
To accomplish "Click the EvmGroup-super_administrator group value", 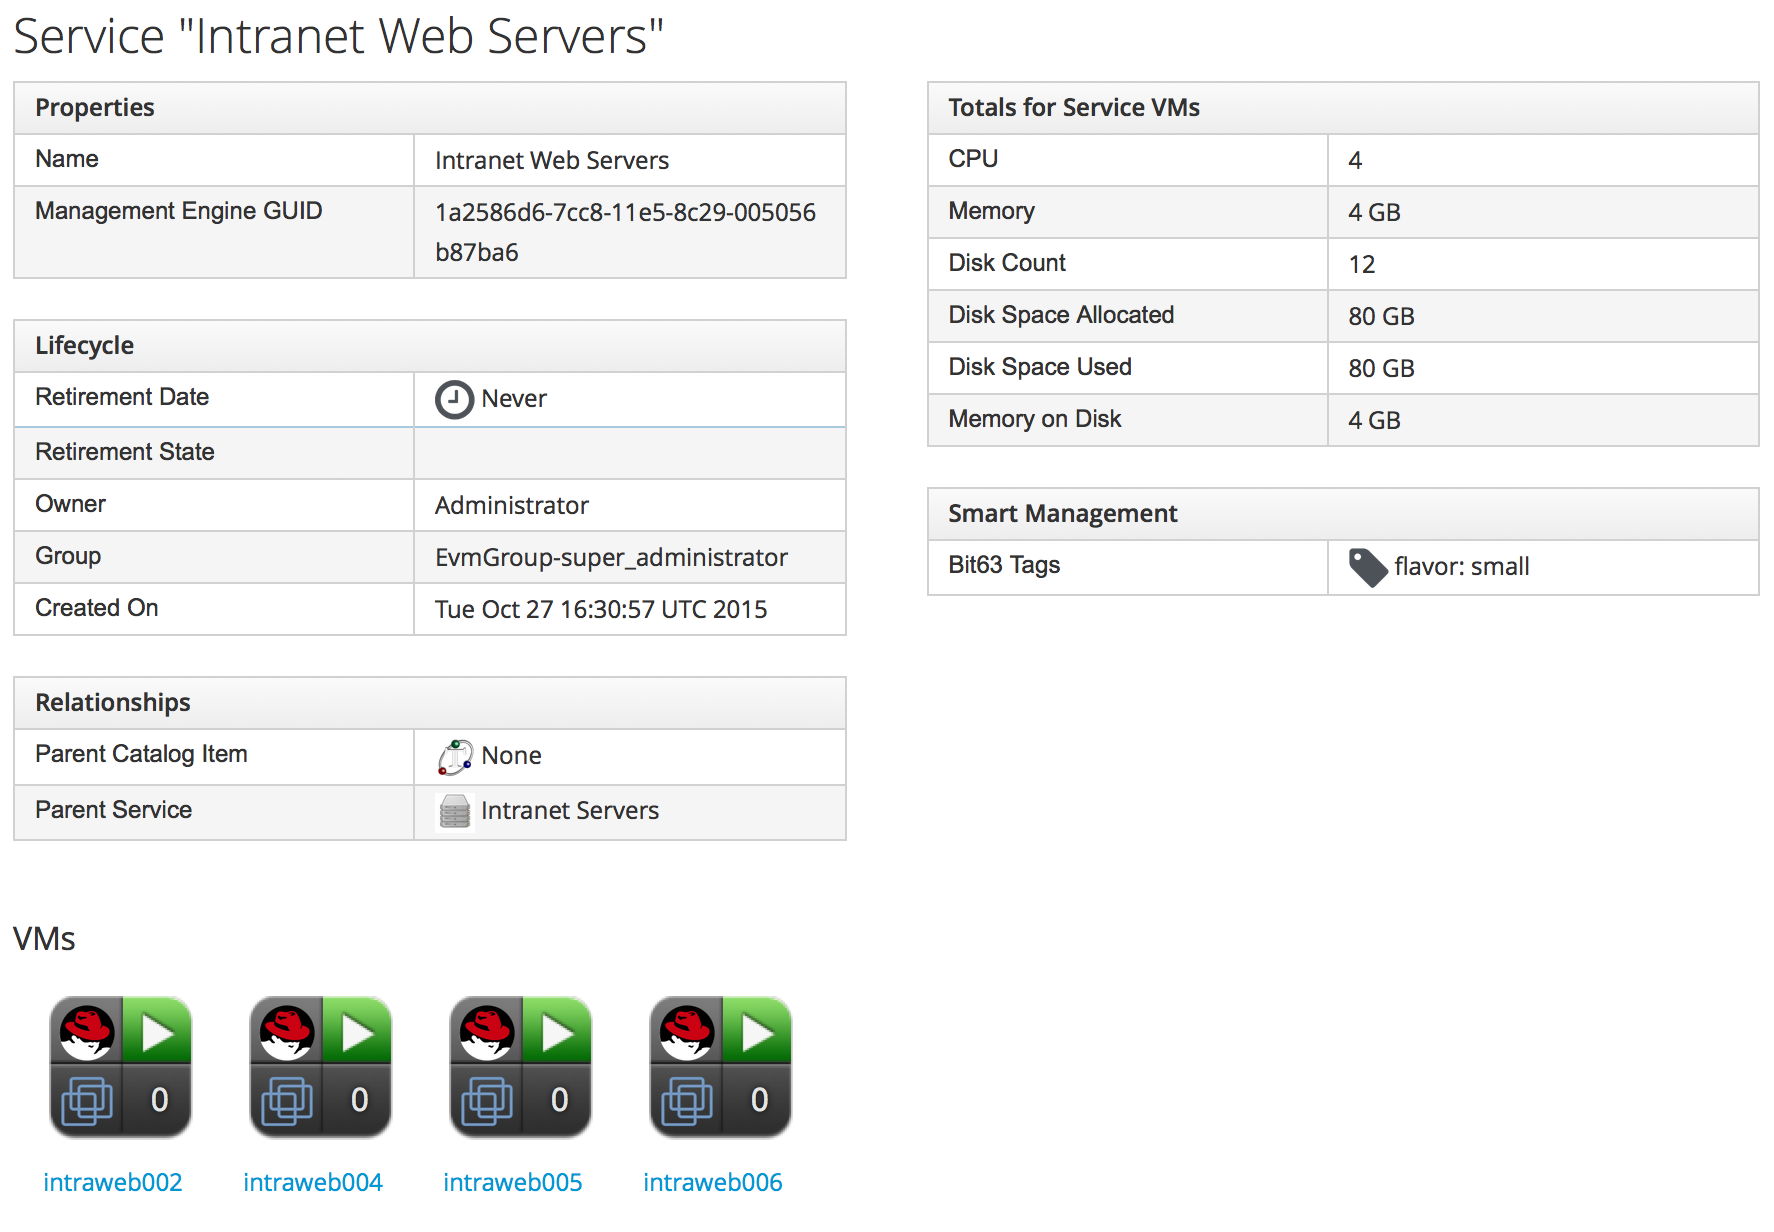I will 611,557.
